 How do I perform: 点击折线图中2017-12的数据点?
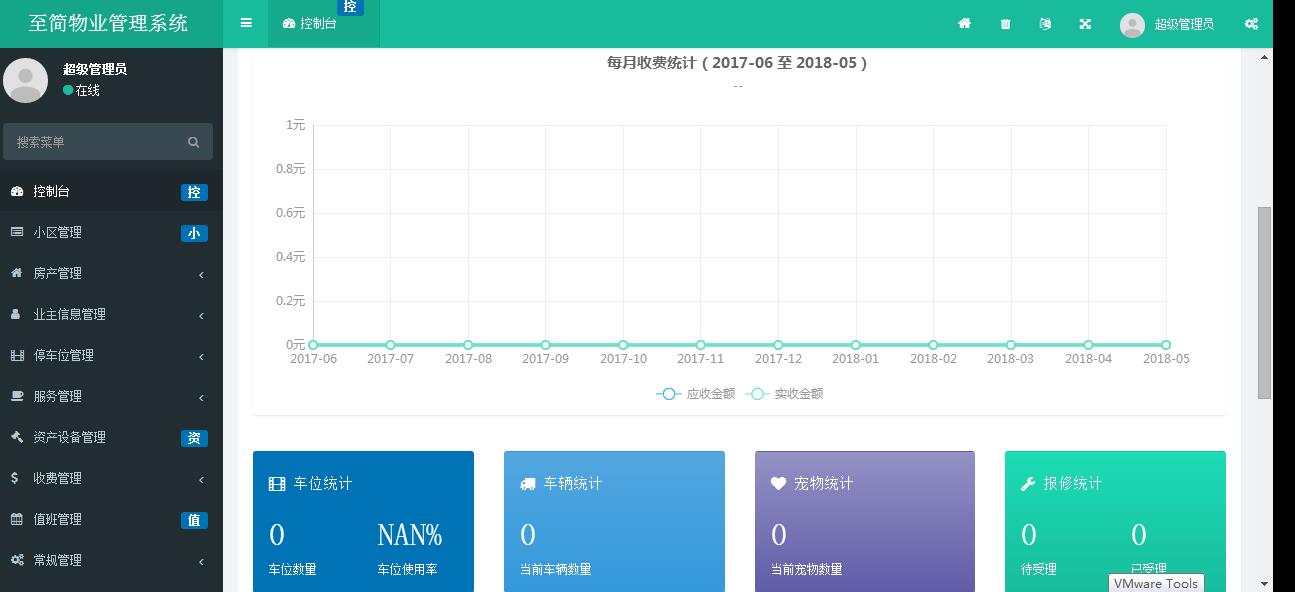777,344
